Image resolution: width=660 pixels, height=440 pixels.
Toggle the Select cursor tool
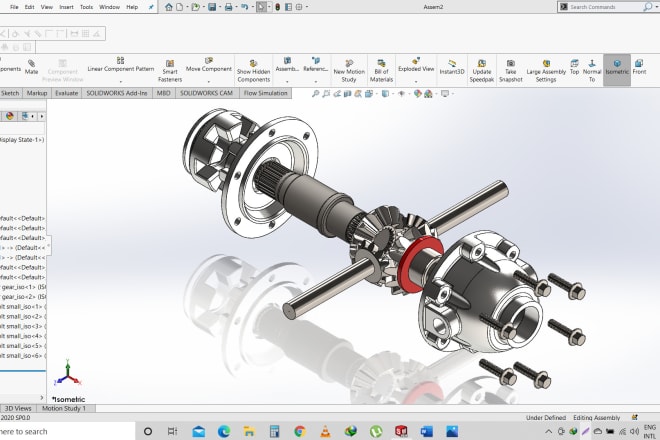[261, 7]
